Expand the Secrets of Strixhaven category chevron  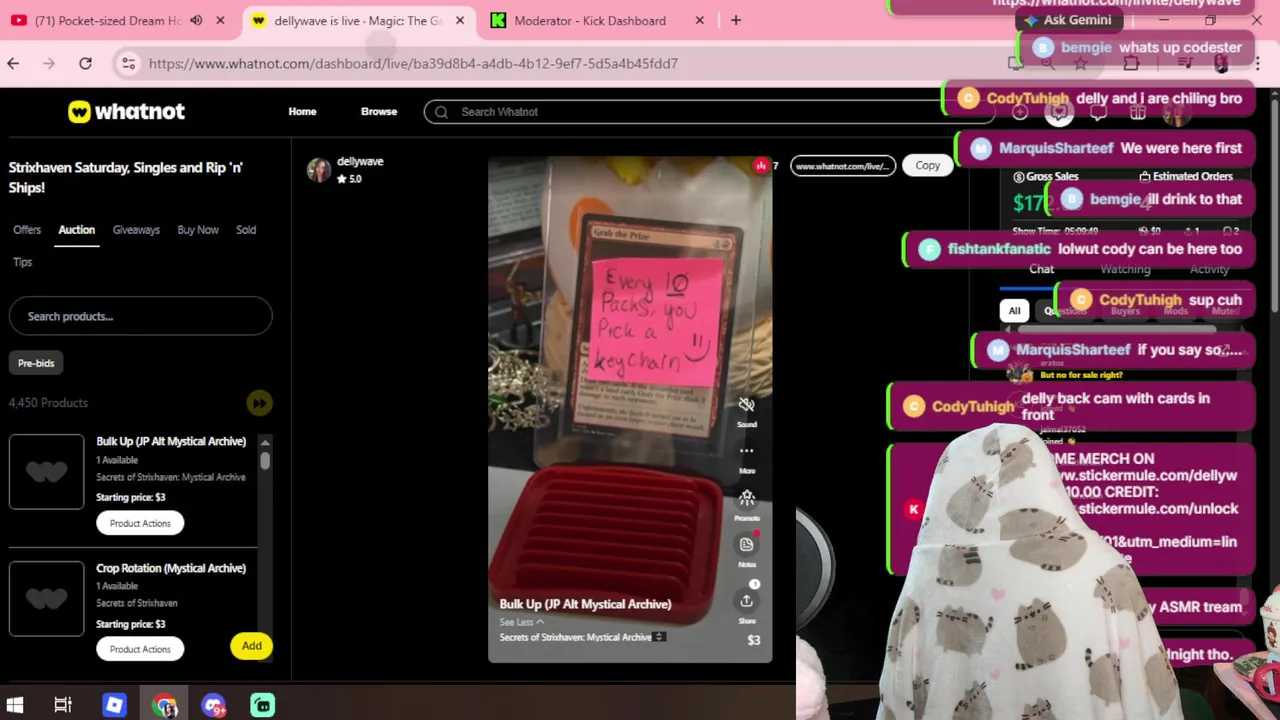pos(659,637)
